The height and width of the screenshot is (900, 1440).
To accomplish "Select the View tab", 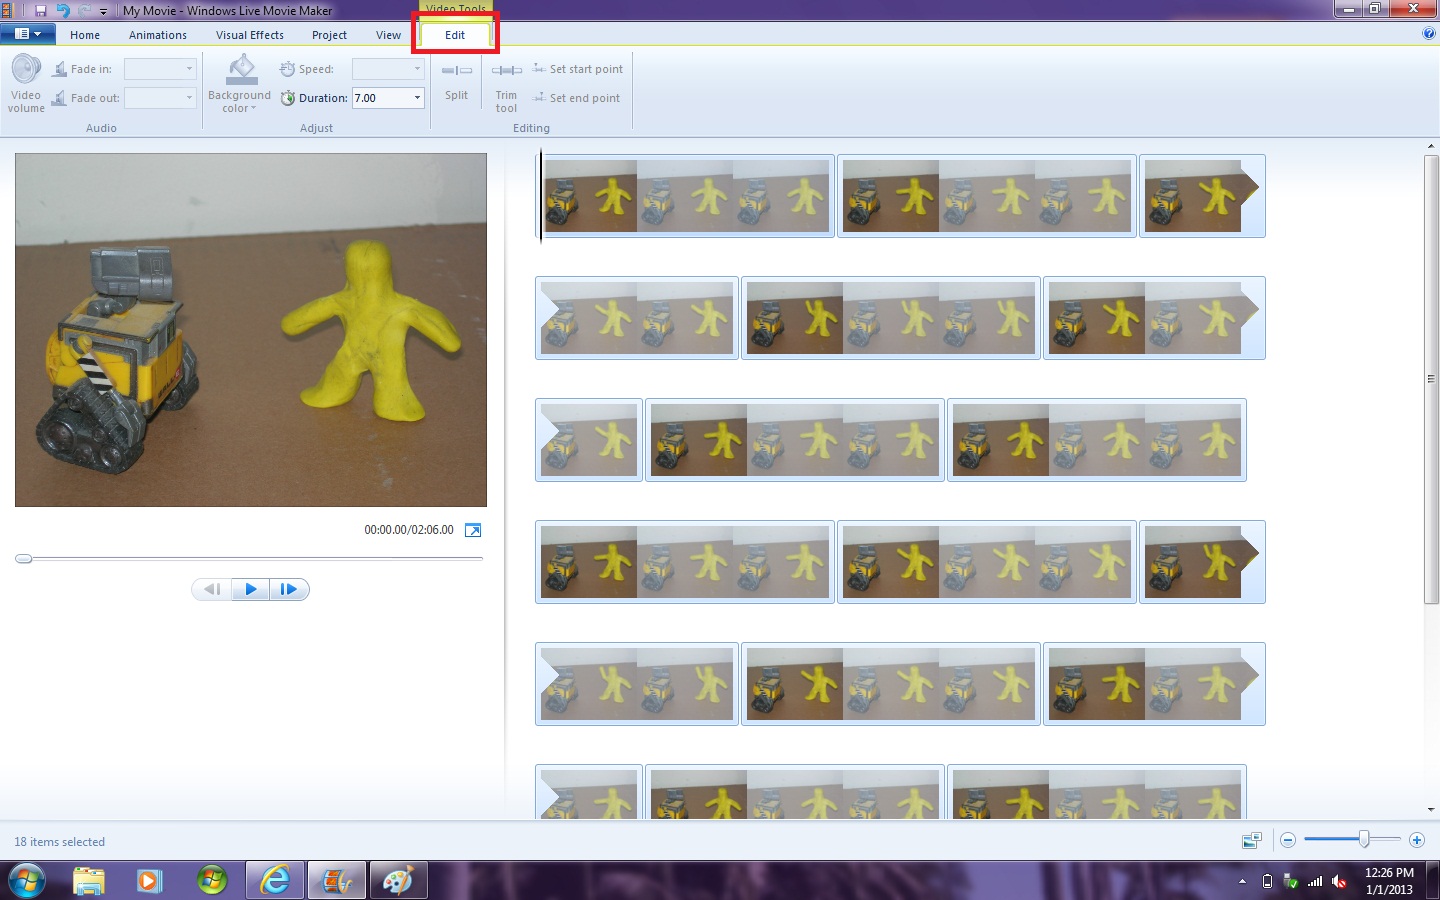I will [x=388, y=35].
